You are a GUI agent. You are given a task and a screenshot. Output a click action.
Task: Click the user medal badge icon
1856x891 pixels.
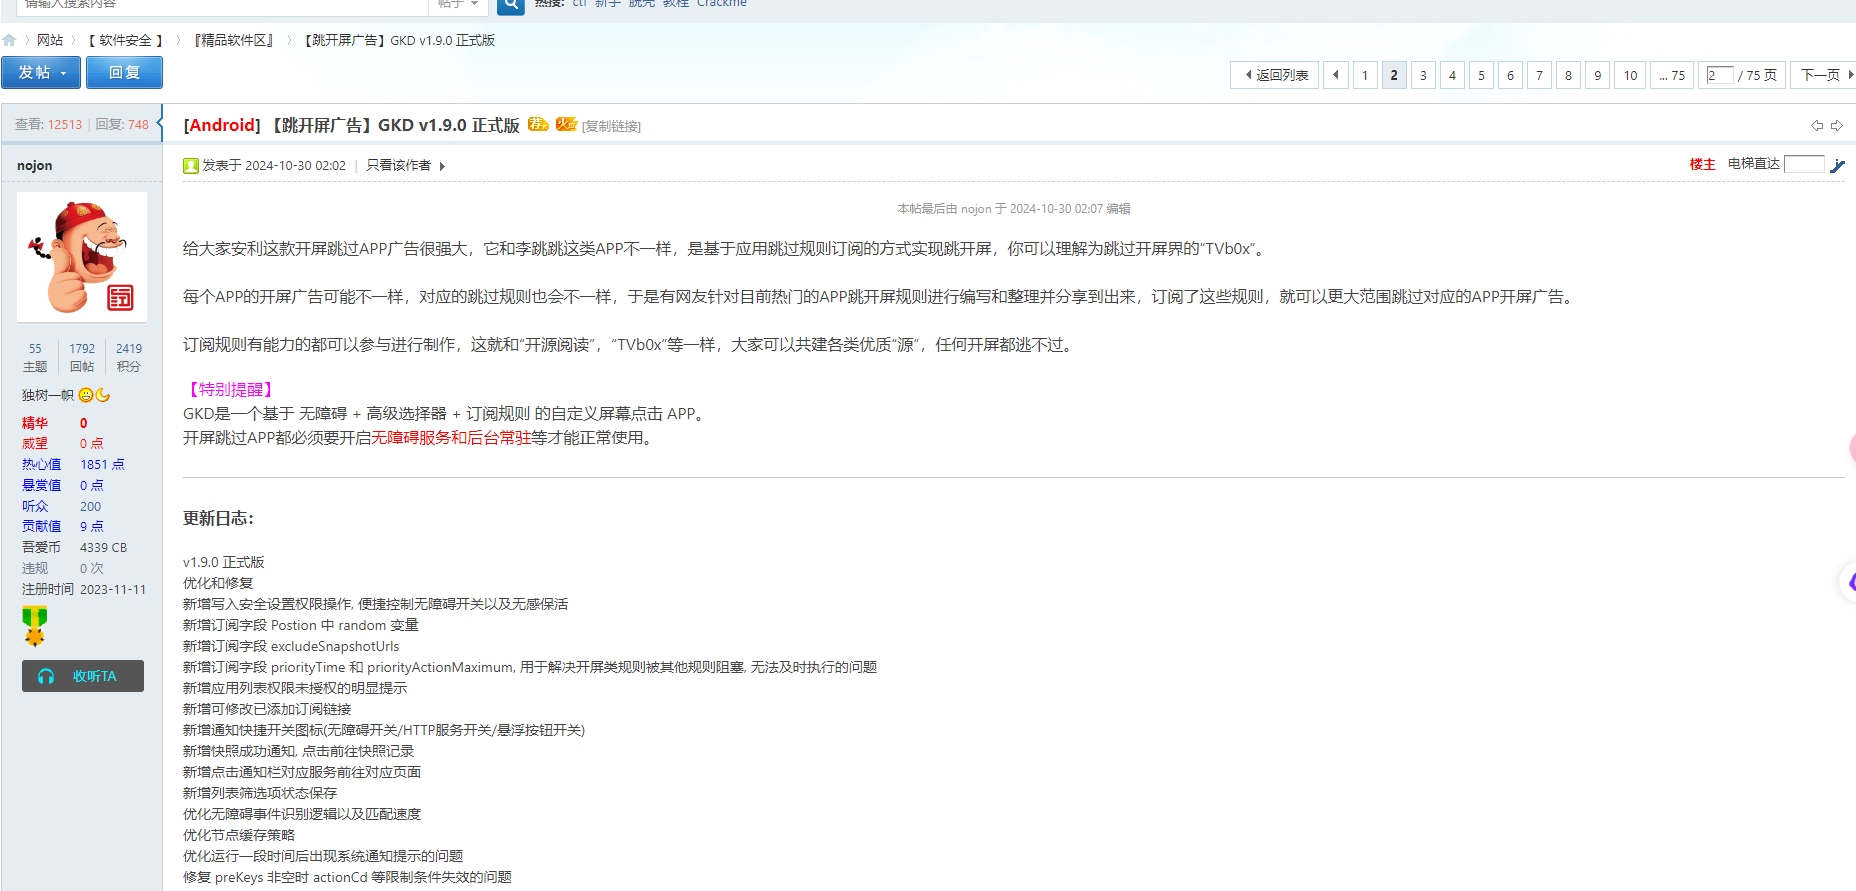(x=35, y=626)
